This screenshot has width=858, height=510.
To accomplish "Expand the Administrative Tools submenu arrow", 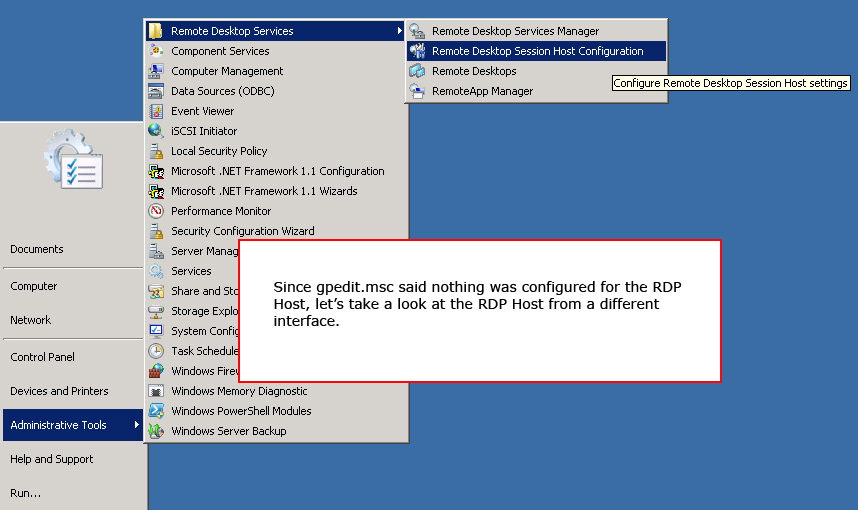I will point(136,425).
